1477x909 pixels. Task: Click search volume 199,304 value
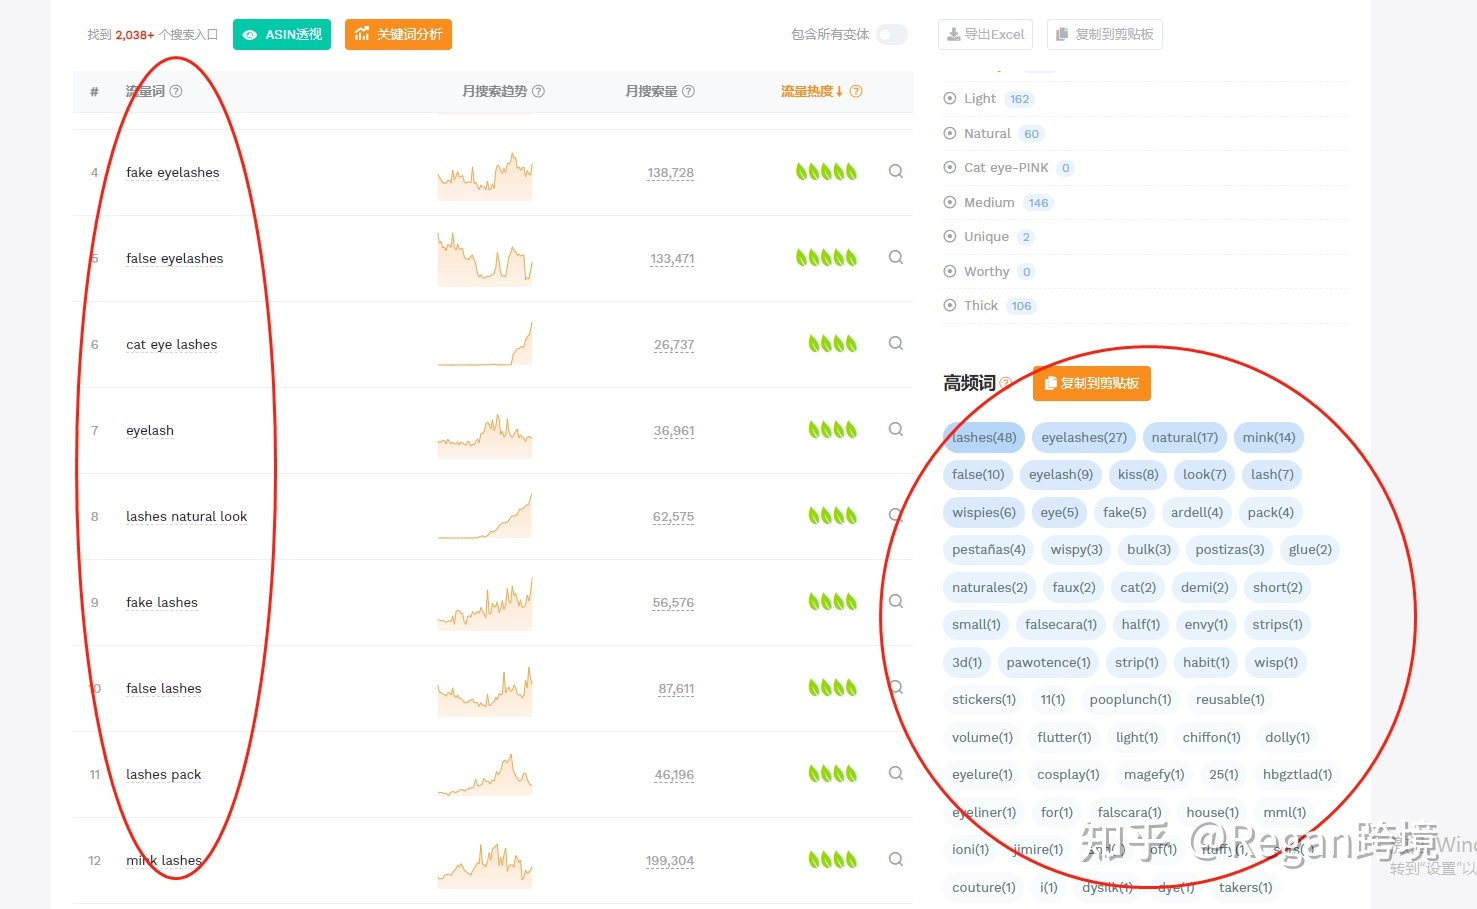click(670, 860)
